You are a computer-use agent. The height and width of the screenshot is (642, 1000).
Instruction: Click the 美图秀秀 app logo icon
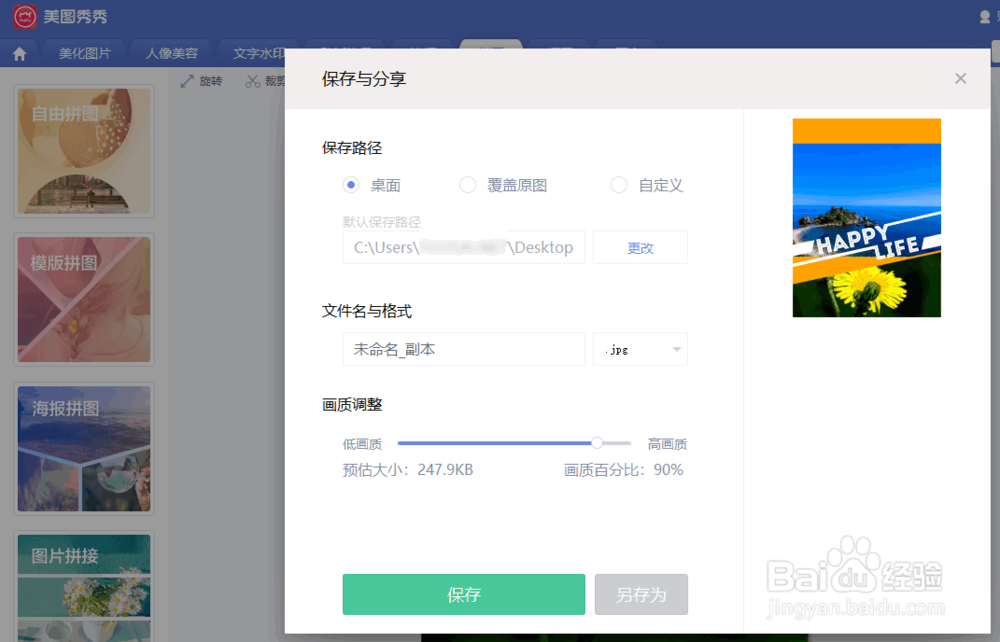coord(24,16)
